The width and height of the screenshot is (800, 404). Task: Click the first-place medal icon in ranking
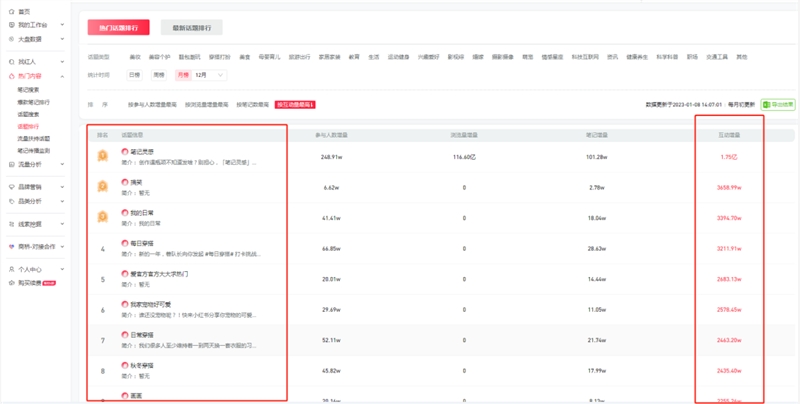coord(102,156)
